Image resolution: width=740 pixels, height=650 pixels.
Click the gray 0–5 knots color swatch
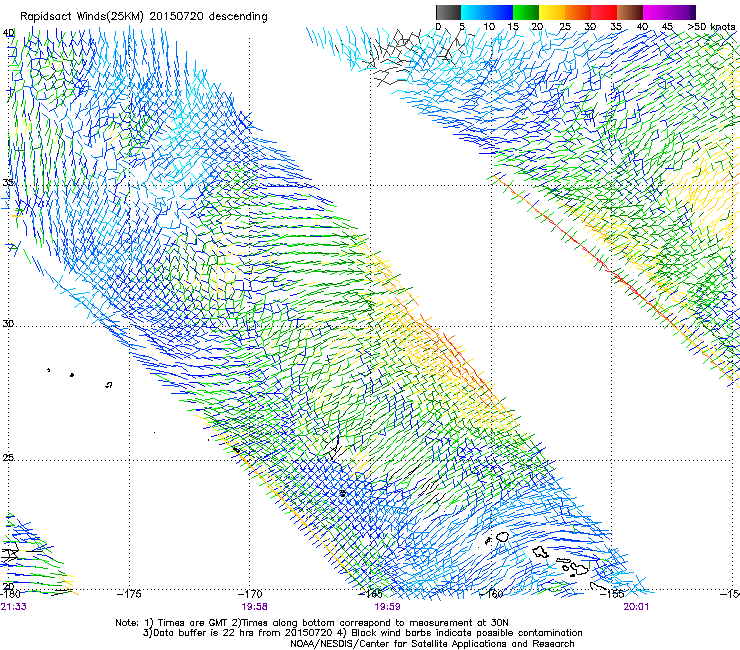[448, 12]
